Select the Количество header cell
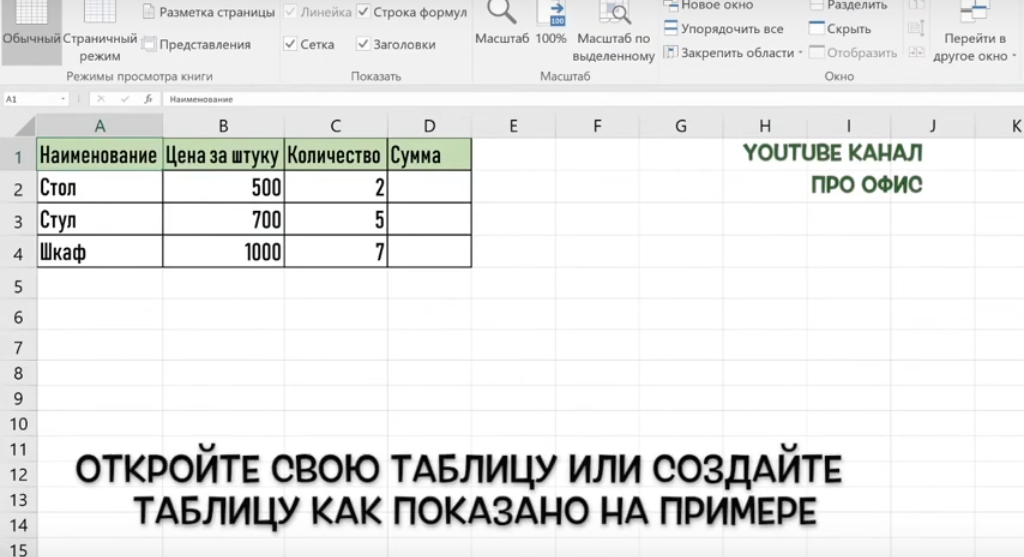 tap(336, 155)
